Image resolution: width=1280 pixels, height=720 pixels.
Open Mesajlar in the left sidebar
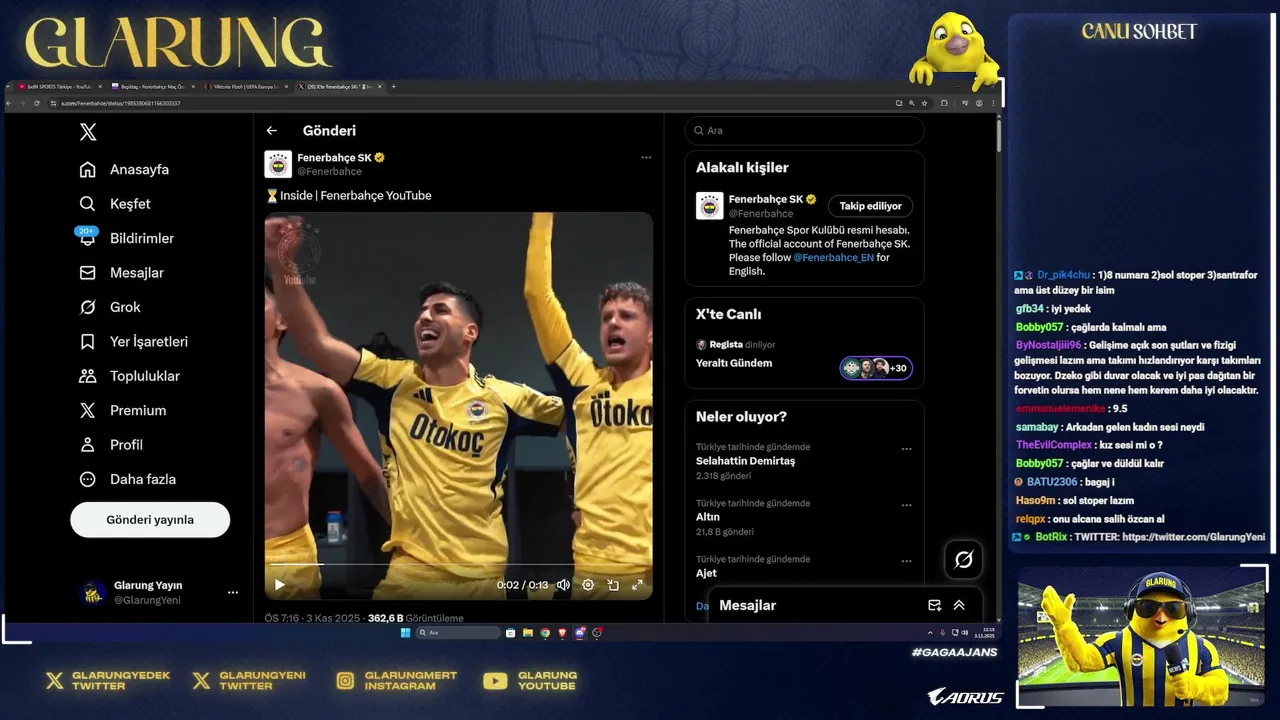122,272
